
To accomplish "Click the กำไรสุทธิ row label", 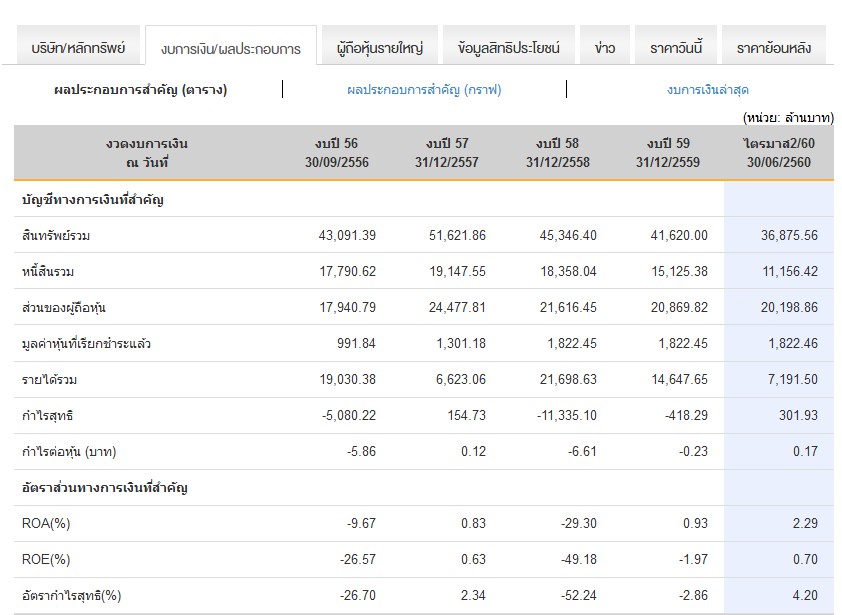I will tap(47, 416).
